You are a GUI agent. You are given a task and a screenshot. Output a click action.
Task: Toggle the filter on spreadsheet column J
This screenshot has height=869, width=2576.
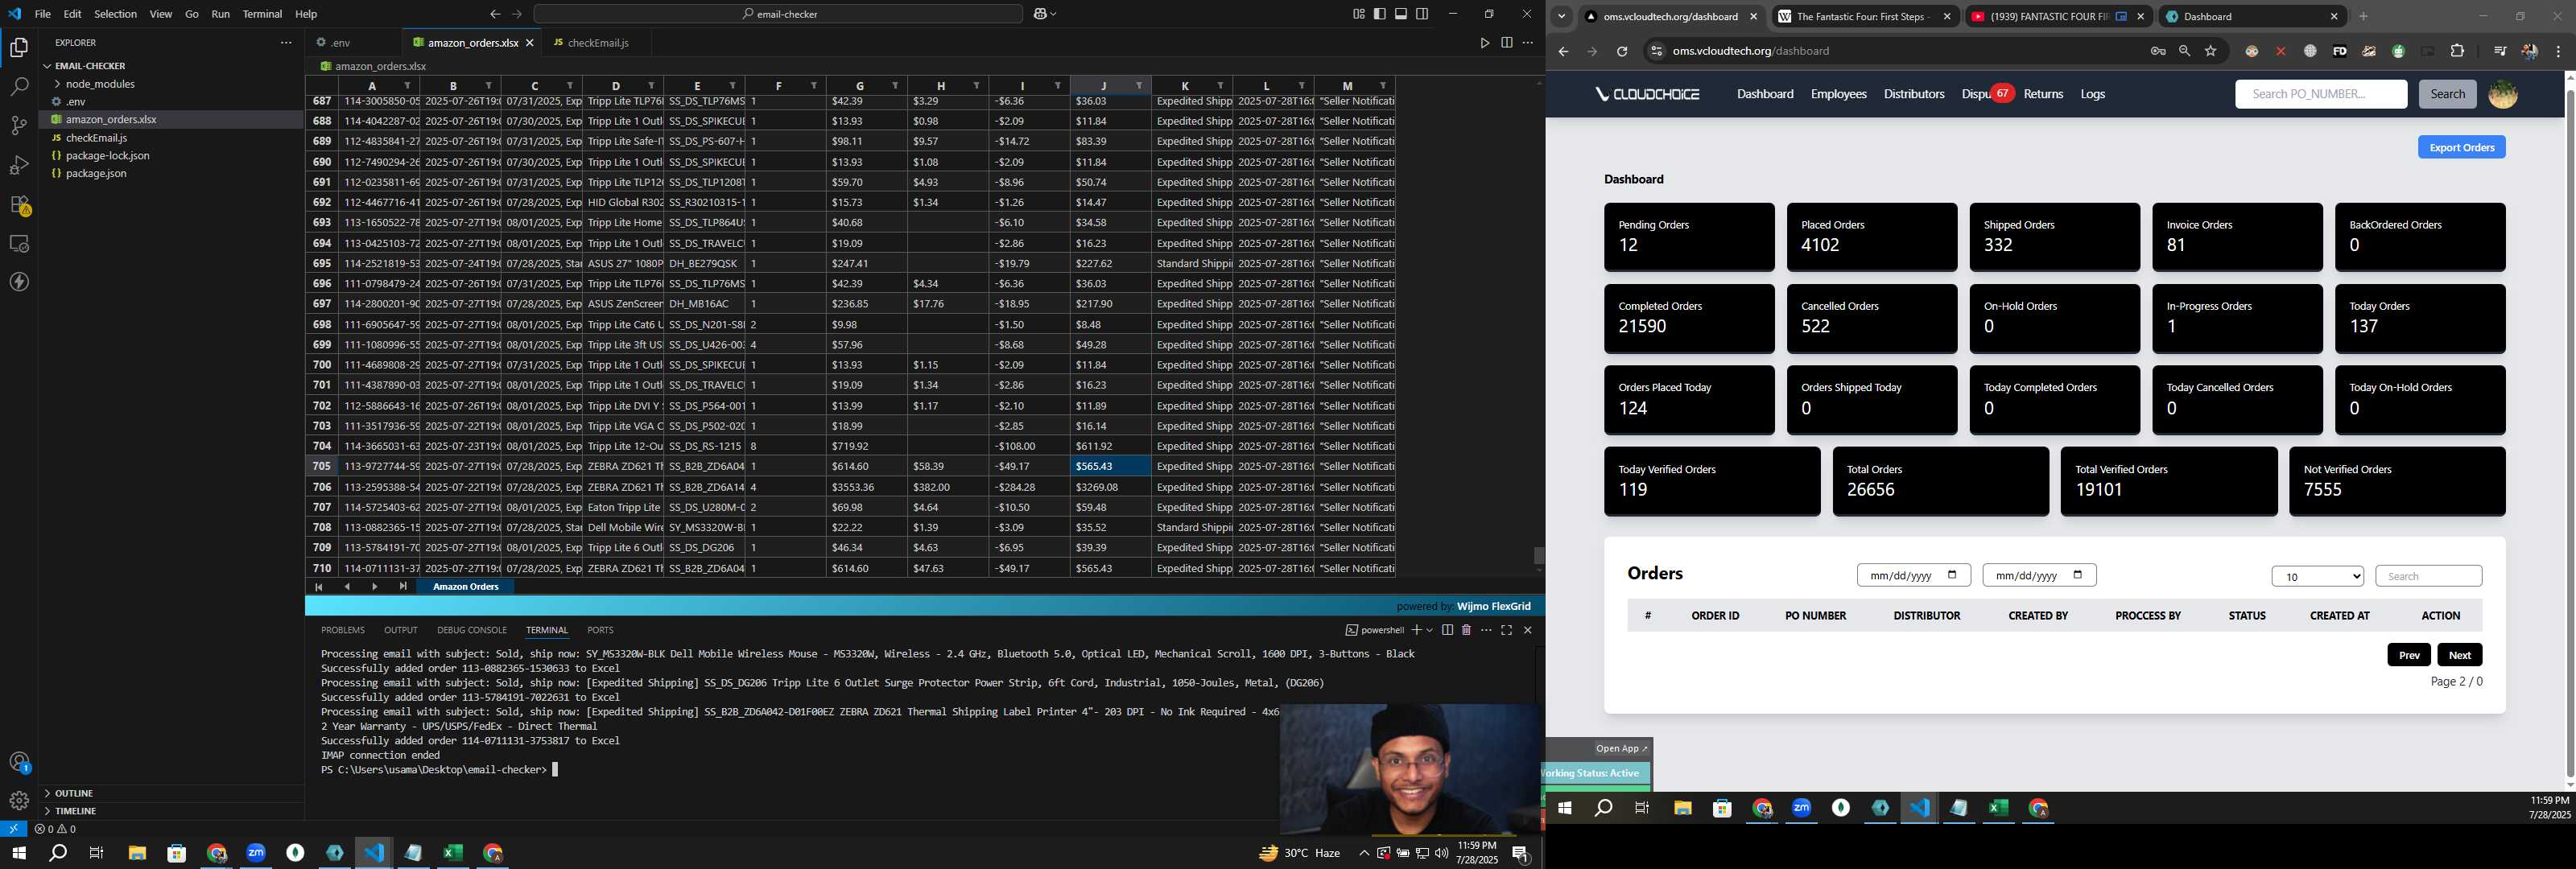click(1138, 86)
